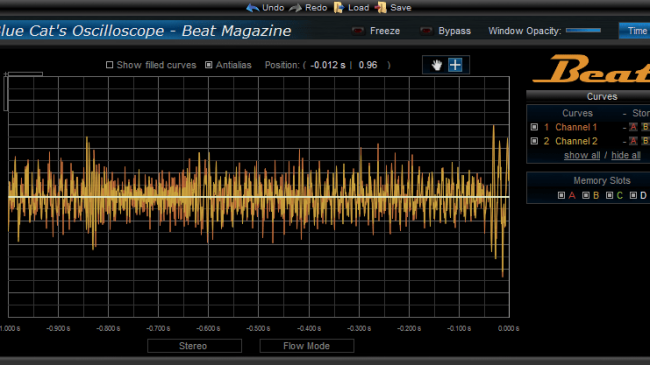Click the Save text label
Viewport: 650px width, 365px height.
tap(400, 8)
